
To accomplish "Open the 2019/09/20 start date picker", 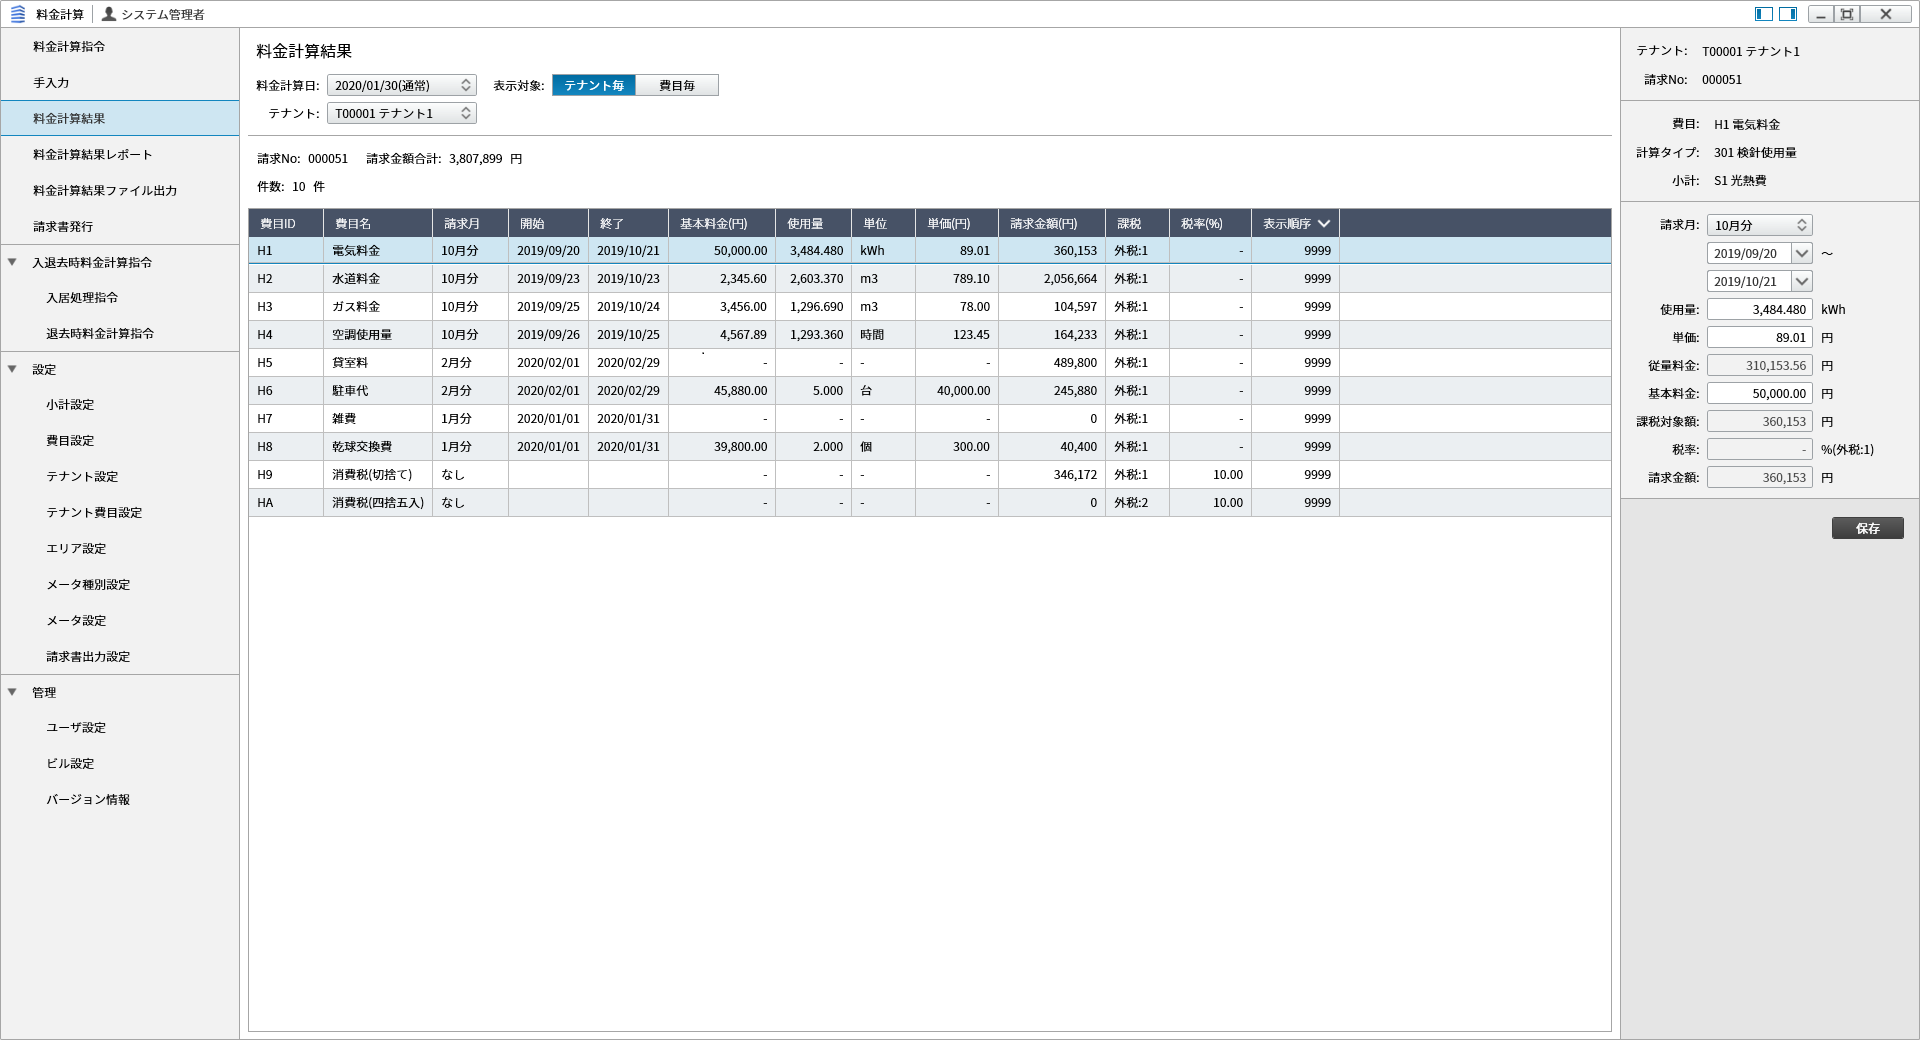I will coord(1801,254).
